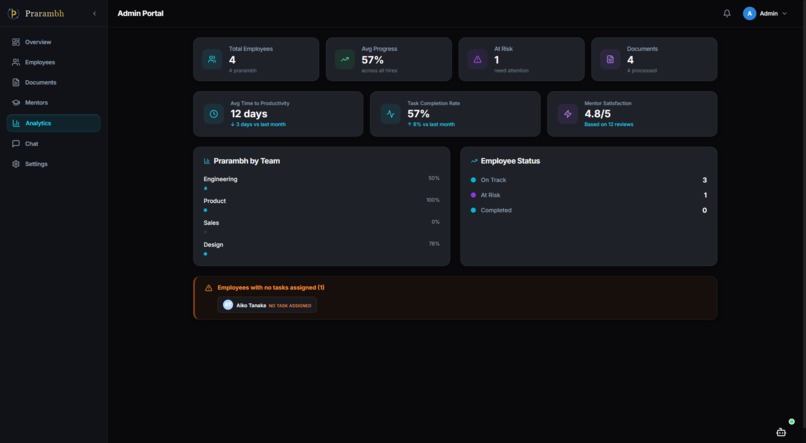Collapse the sidebar with the chevron
This screenshot has height=443, width=806.
[x=95, y=13]
